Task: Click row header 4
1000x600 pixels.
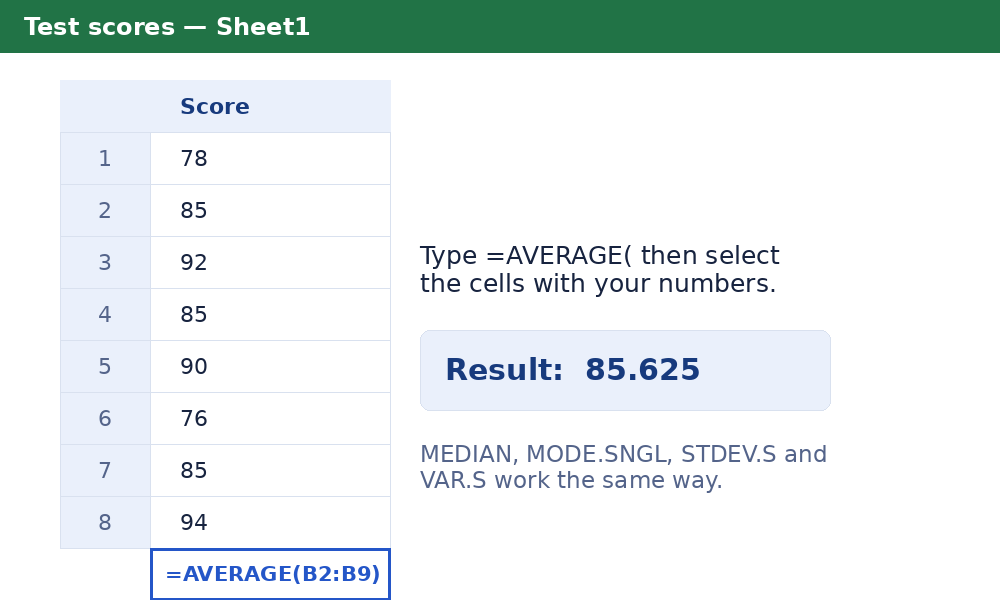Action: [105, 315]
